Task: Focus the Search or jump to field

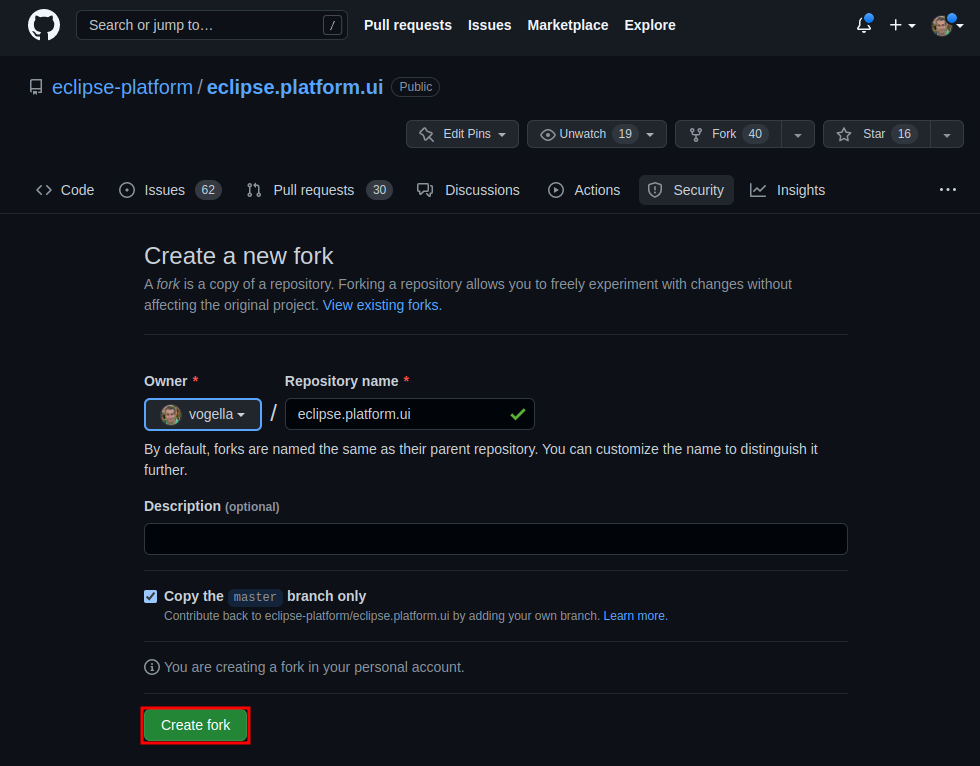Action: coord(211,25)
